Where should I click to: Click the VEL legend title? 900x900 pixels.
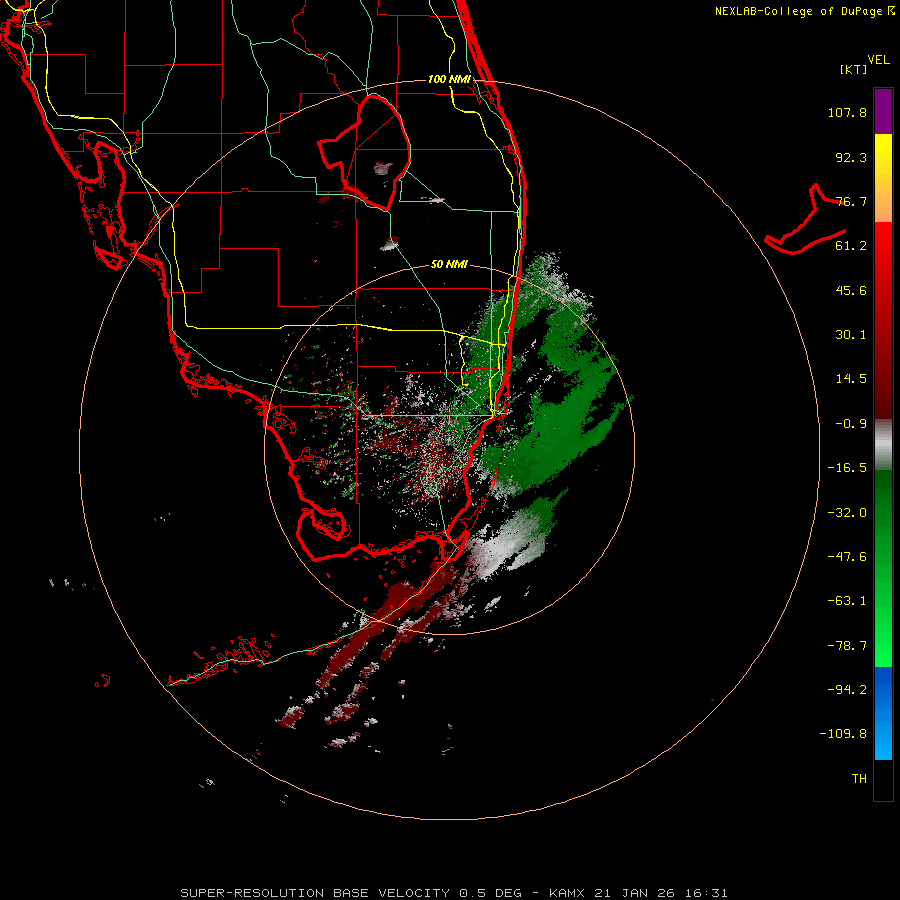pos(878,60)
